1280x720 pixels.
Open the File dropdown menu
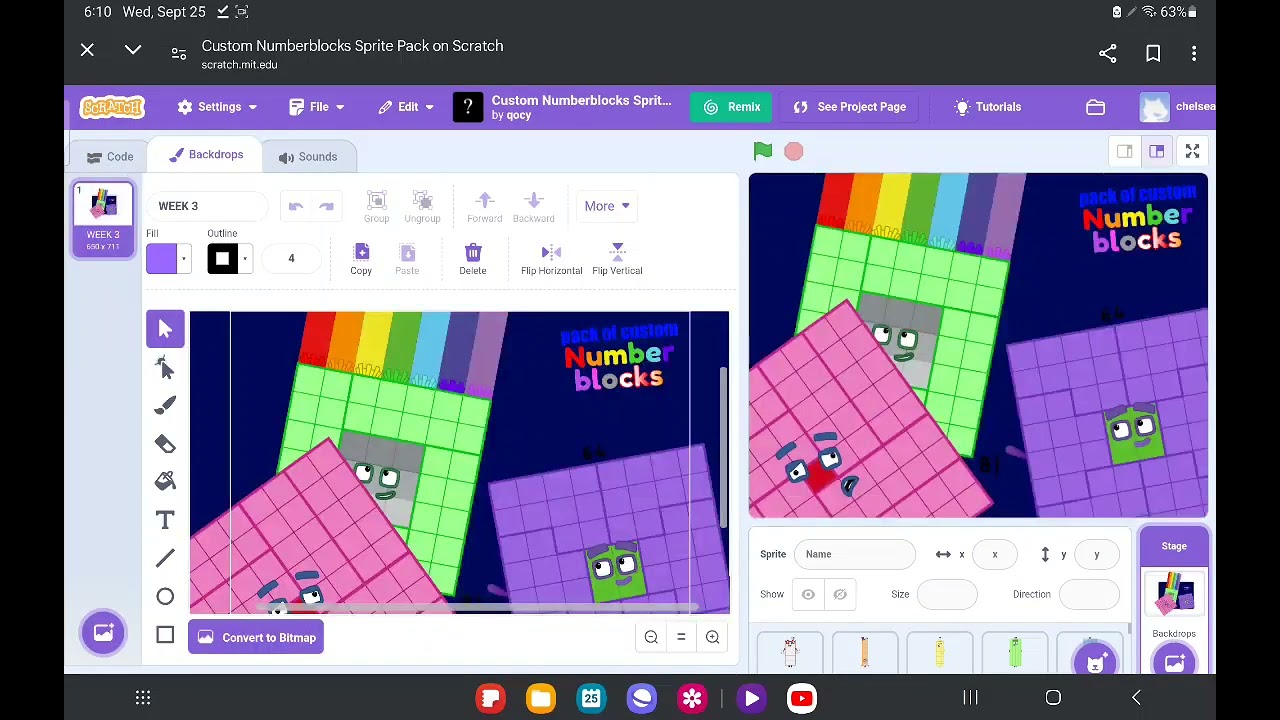pos(317,107)
